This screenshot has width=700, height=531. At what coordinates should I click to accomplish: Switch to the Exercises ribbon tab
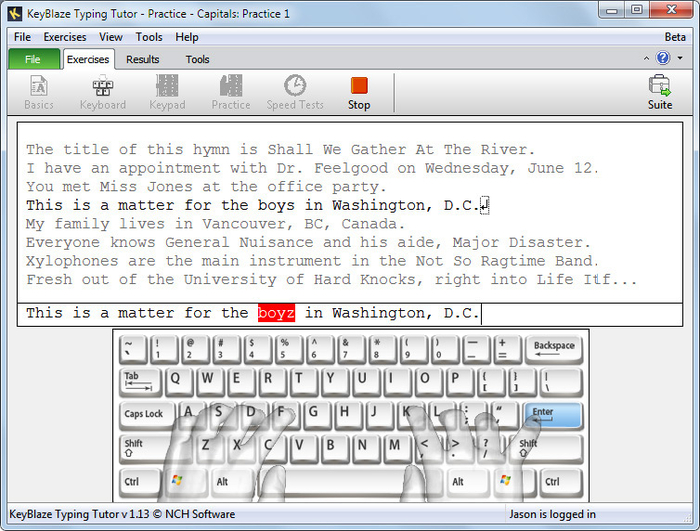click(x=88, y=59)
